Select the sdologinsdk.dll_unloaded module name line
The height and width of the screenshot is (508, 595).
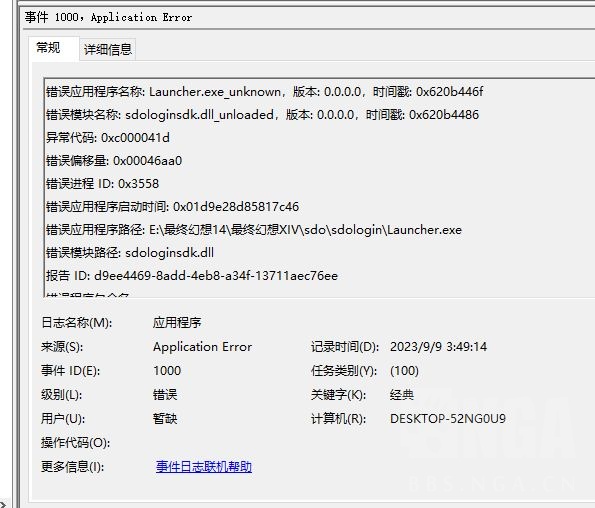click(x=262, y=115)
